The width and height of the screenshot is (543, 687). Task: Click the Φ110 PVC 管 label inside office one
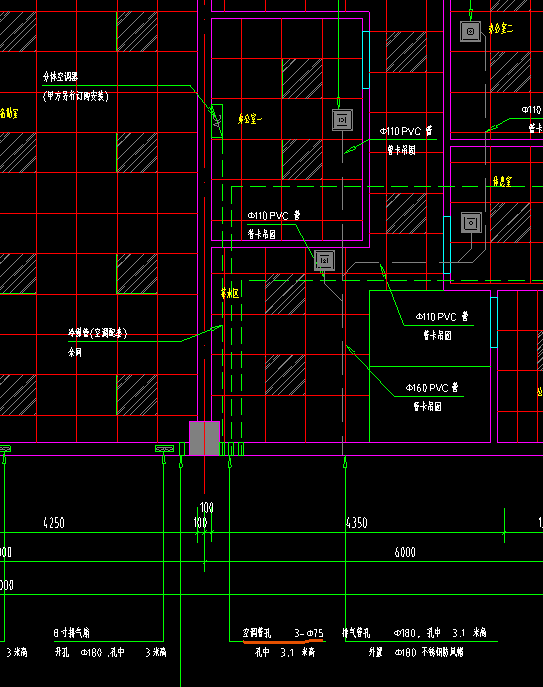coord(273,215)
